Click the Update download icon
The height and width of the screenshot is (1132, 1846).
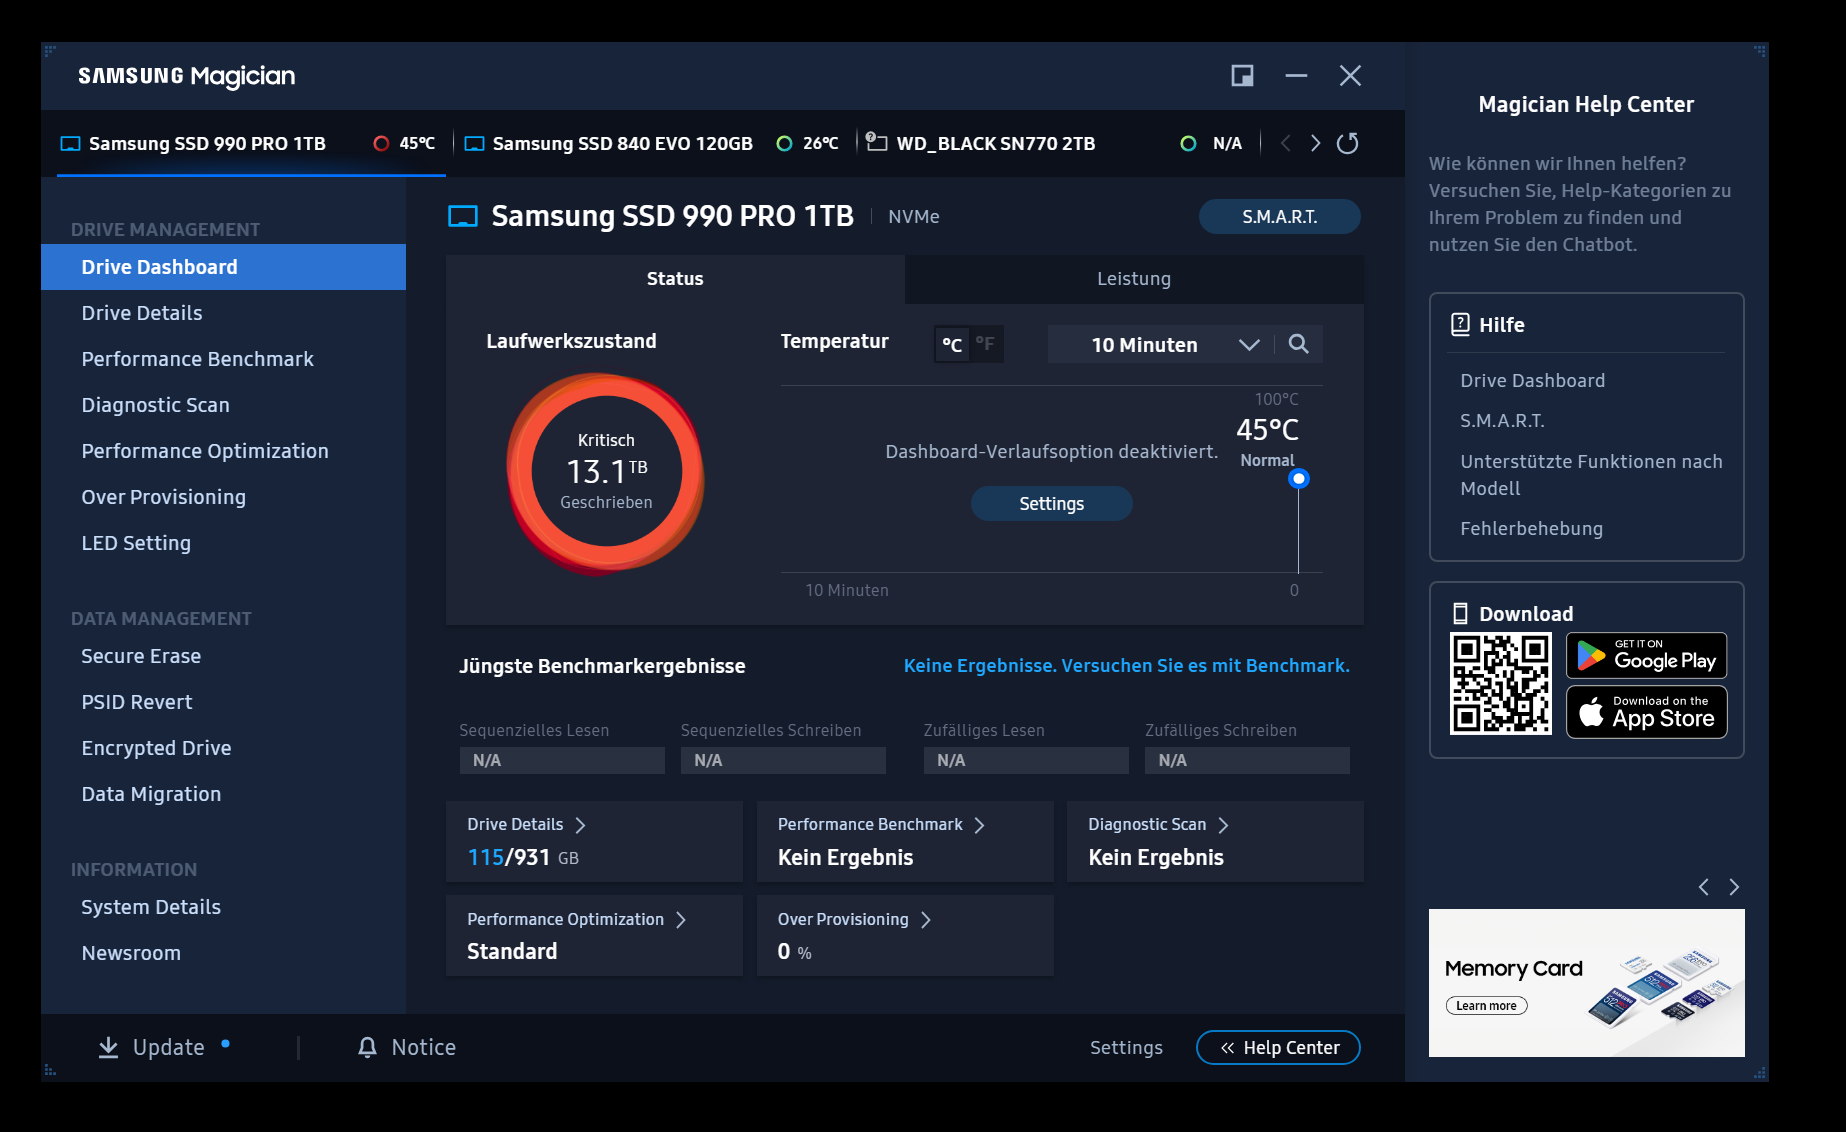[x=108, y=1047]
